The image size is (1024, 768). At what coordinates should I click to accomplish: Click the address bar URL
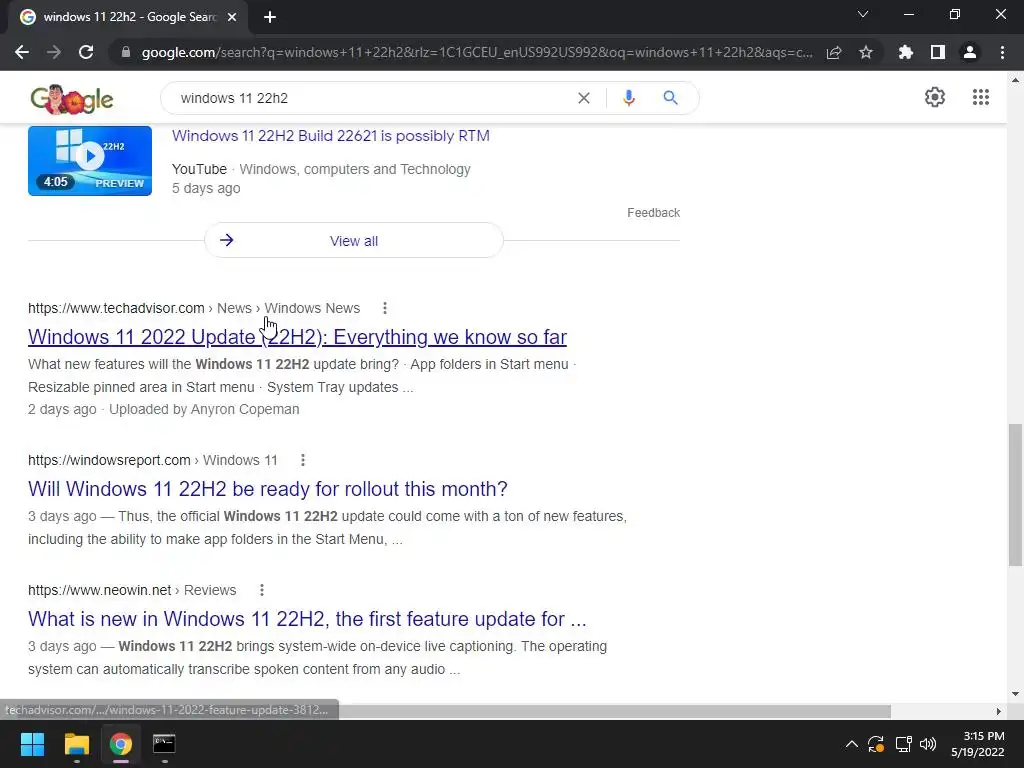click(x=477, y=52)
